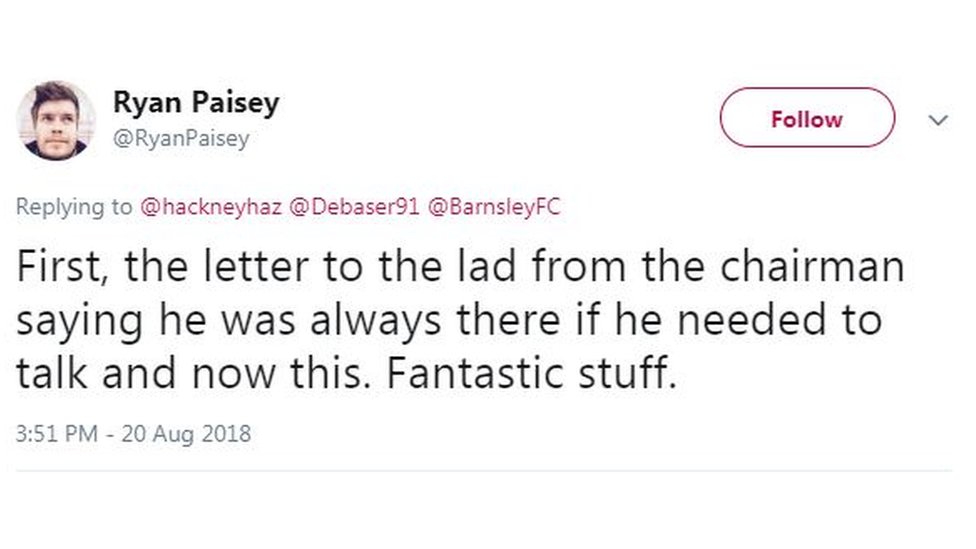The width and height of the screenshot is (976, 549).
Task: Visit the @hackneyhaz mention link
Action: [x=209, y=207]
